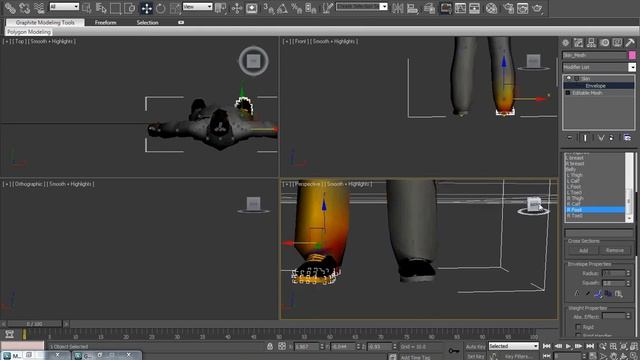
Task: Open Rendered Frame Window
Action: coord(522,8)
